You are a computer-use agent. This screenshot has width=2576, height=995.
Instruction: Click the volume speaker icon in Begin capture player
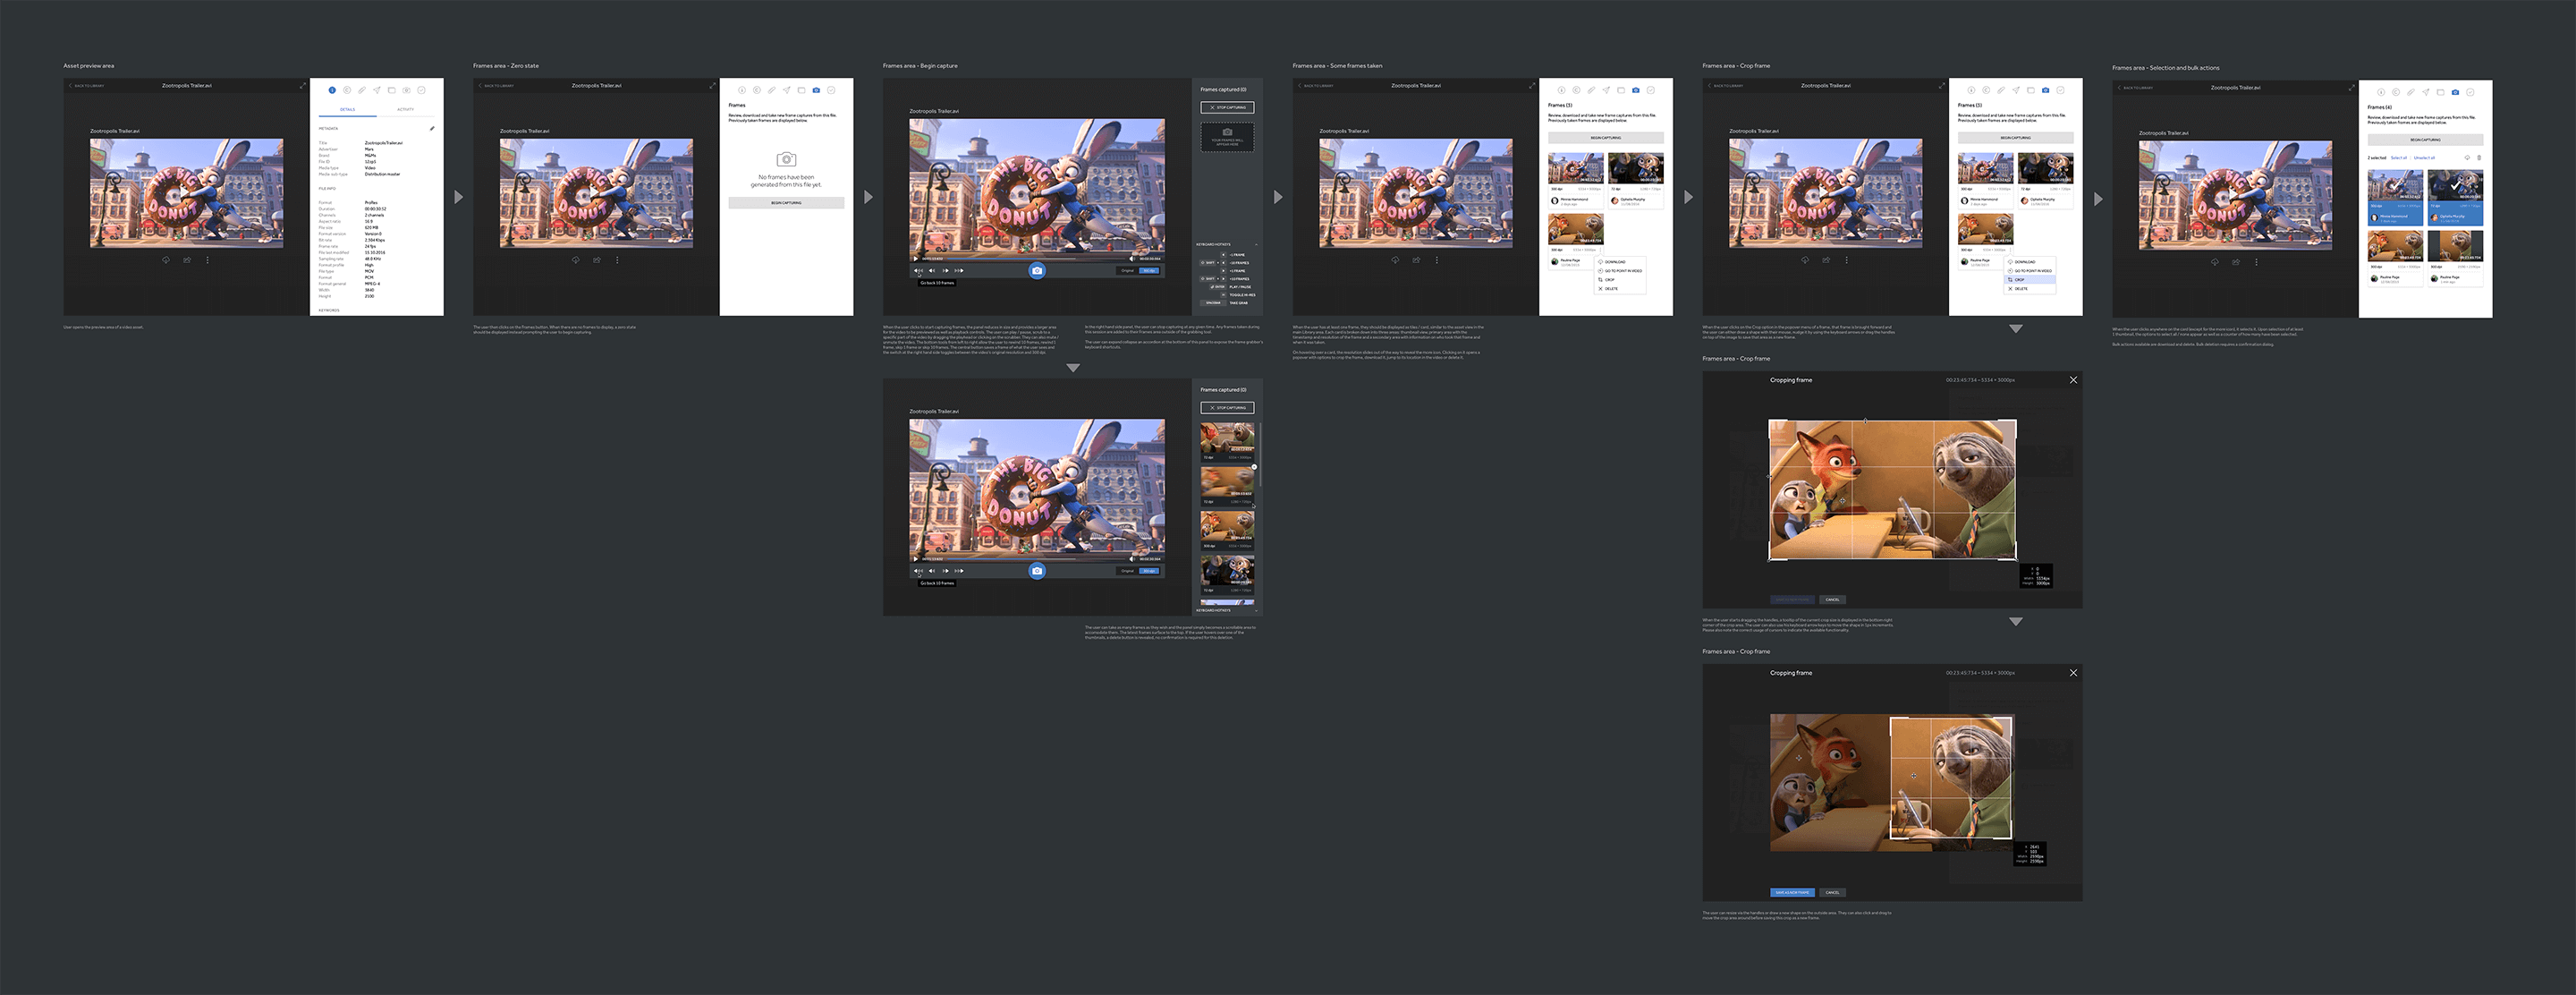click(1132, 259)
